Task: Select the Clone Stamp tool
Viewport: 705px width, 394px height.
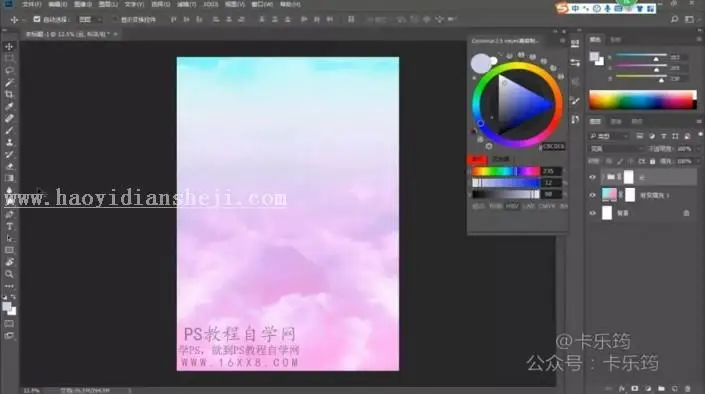Action: click(9, 142)
